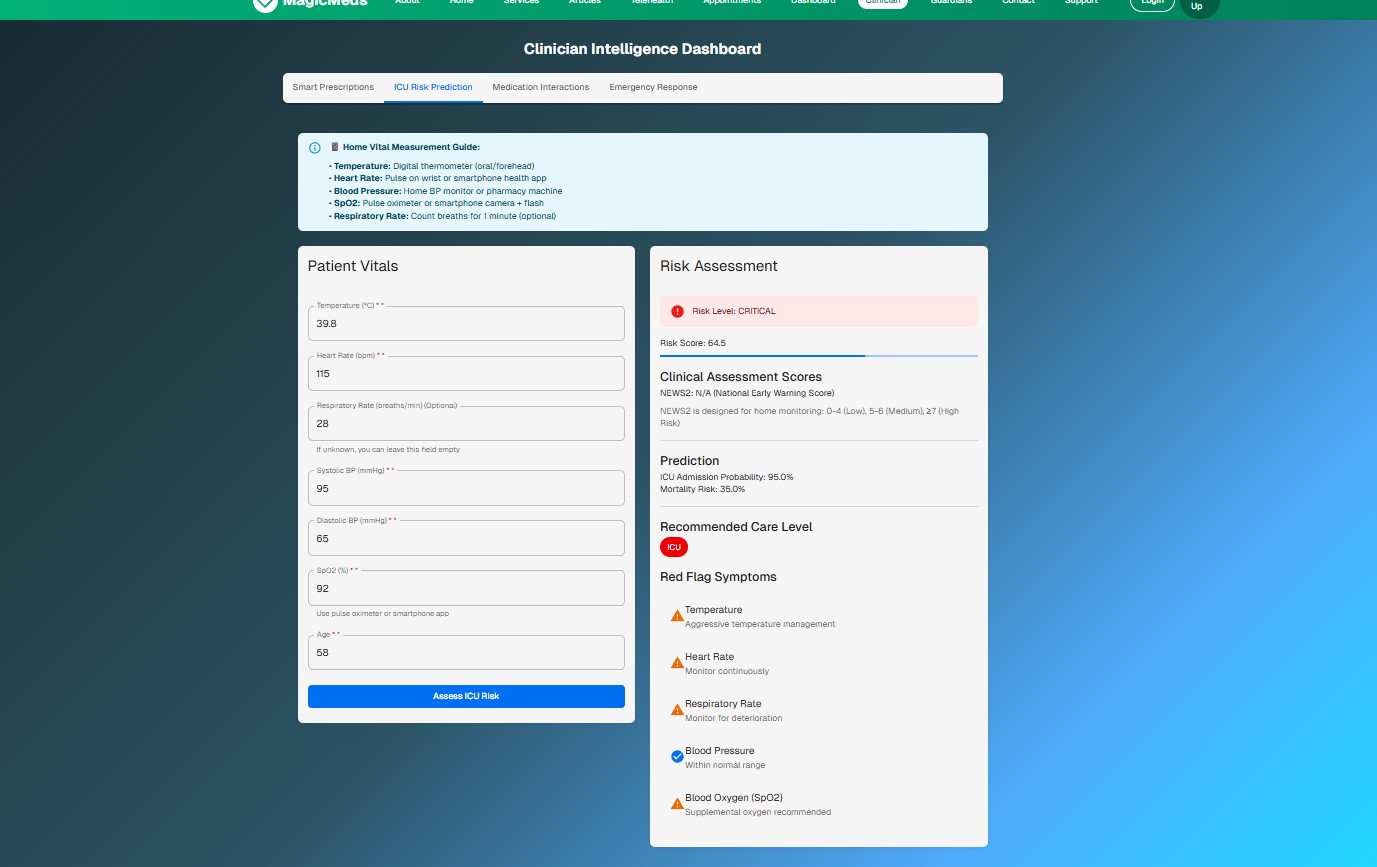Click the Risk Level: CRITICAL alert banner
Viewport: 1377px width, 867px height.
pos(819,311)
